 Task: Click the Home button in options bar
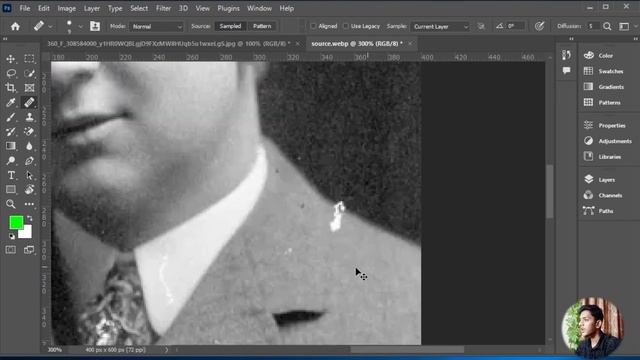pos(15,27)
